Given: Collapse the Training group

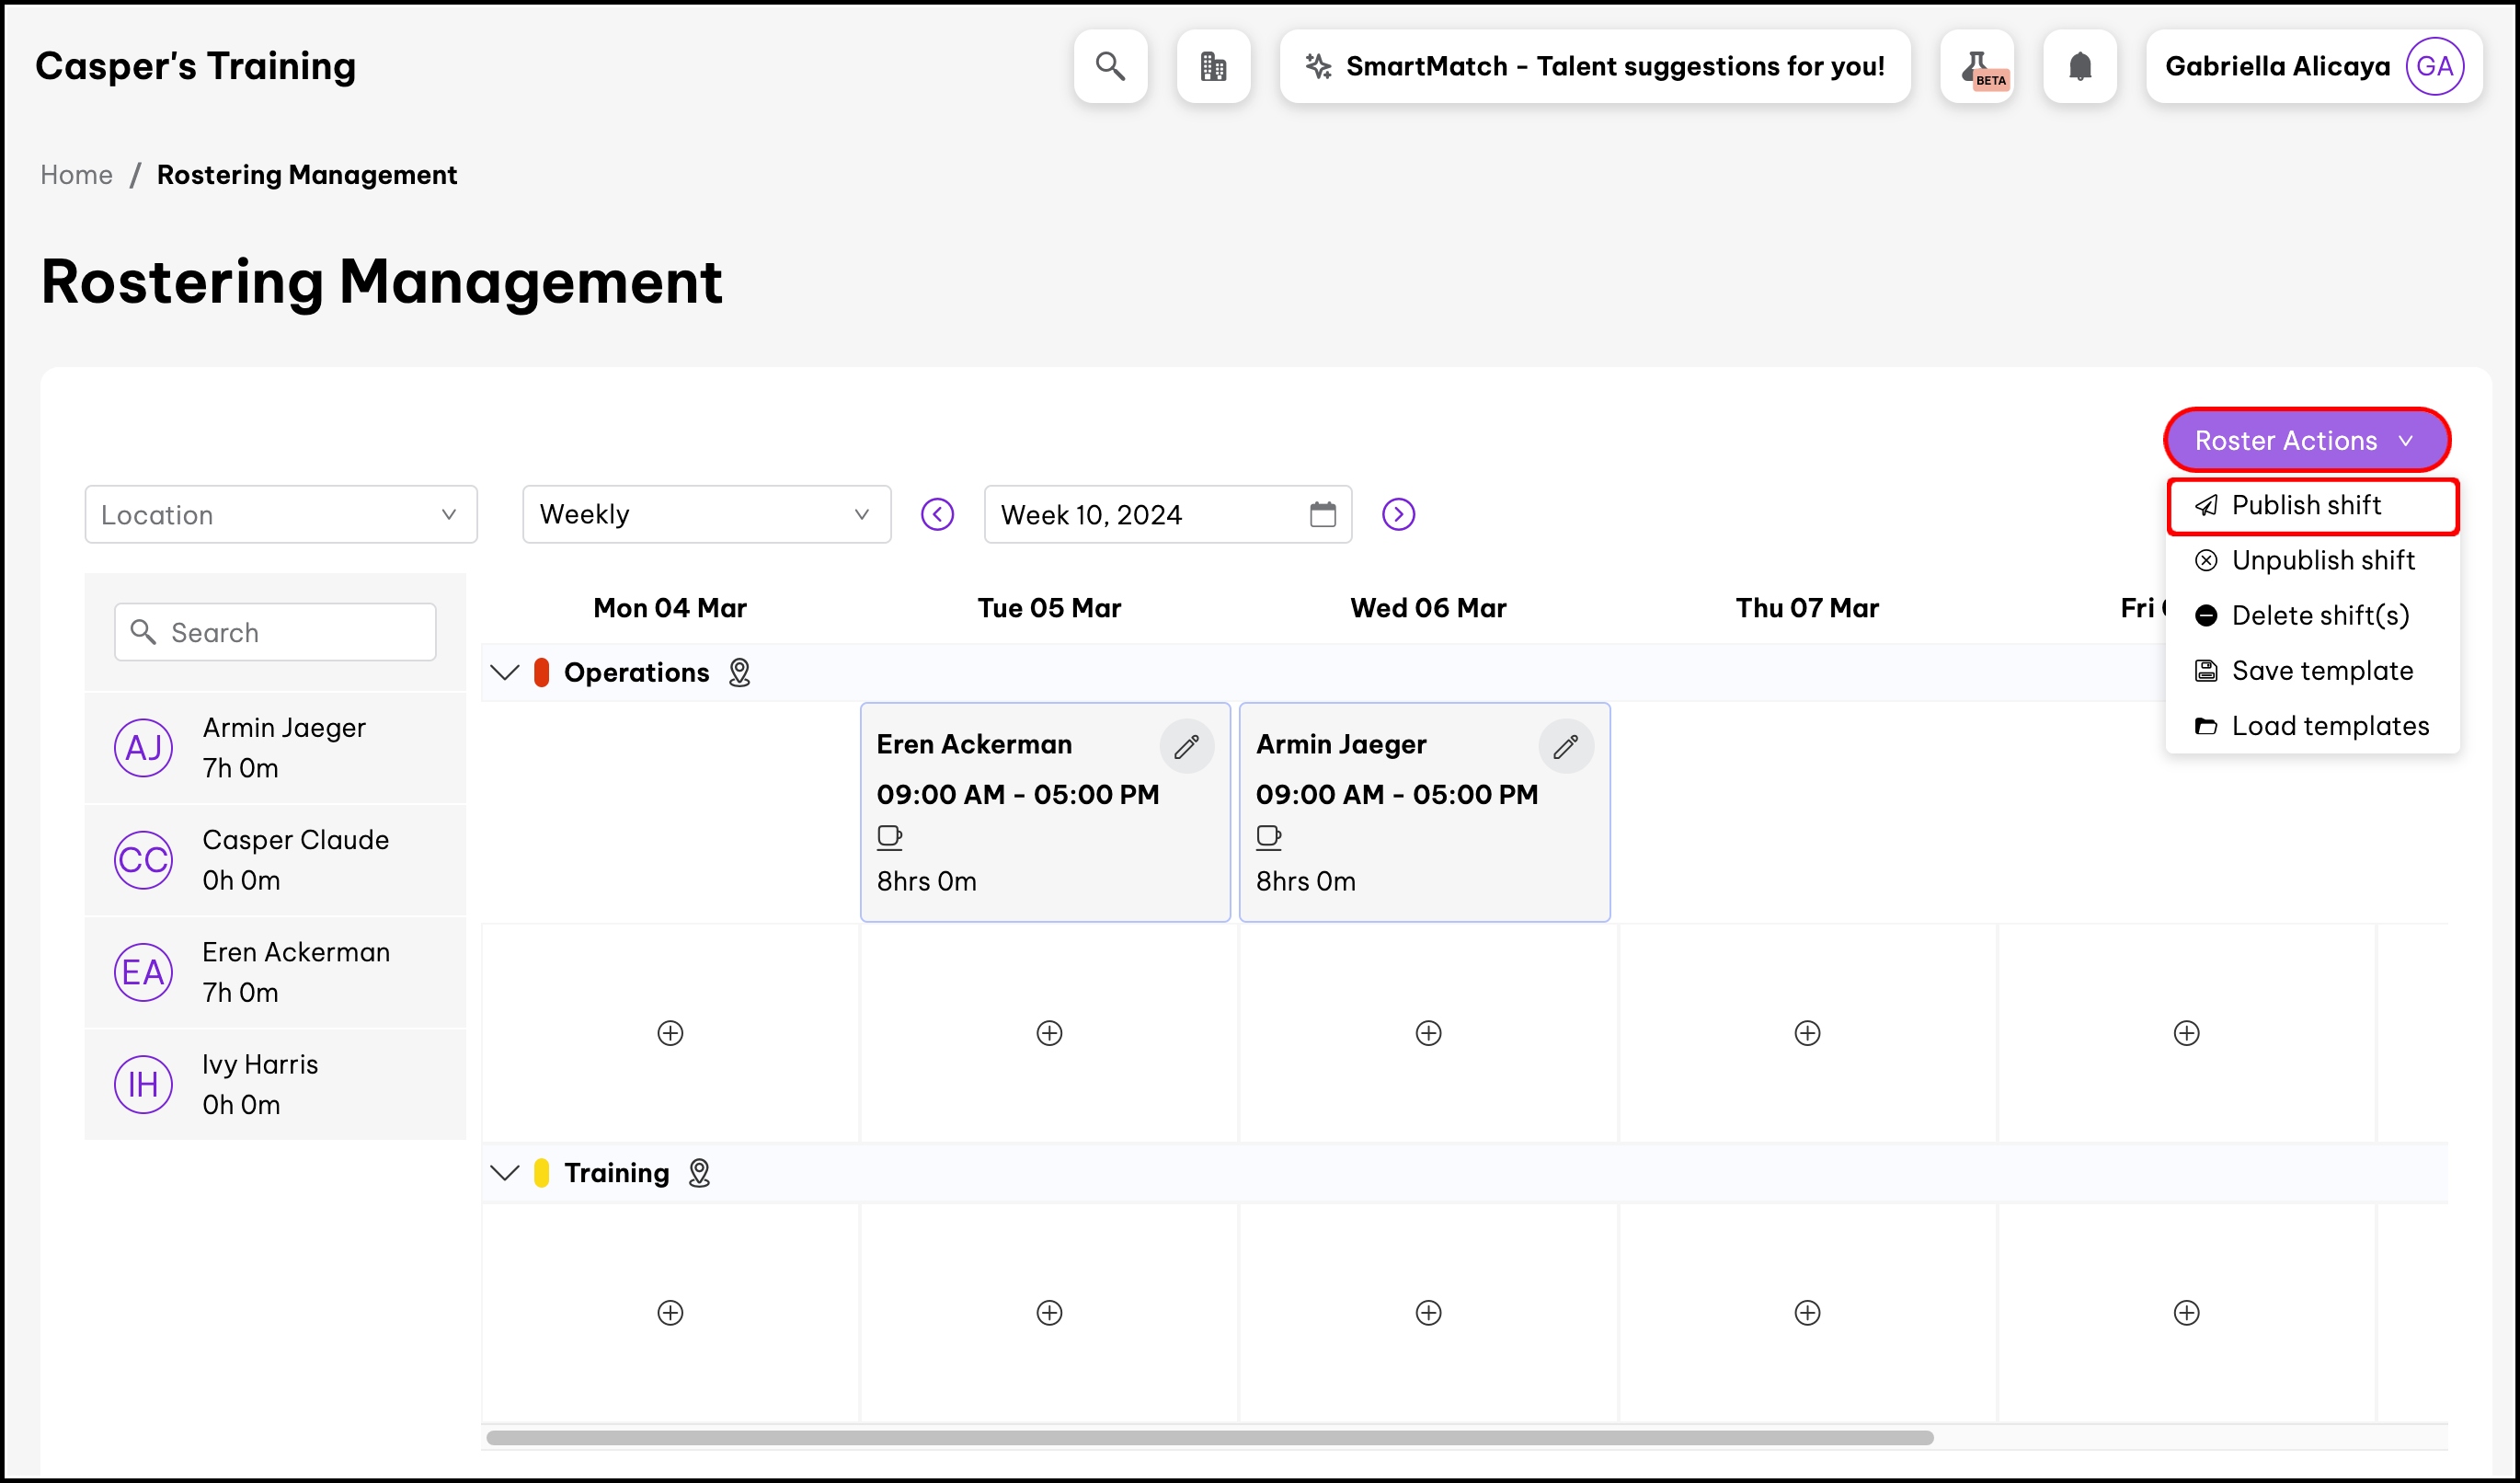Looking at the screenshot, I should (x=505, y=1172).
